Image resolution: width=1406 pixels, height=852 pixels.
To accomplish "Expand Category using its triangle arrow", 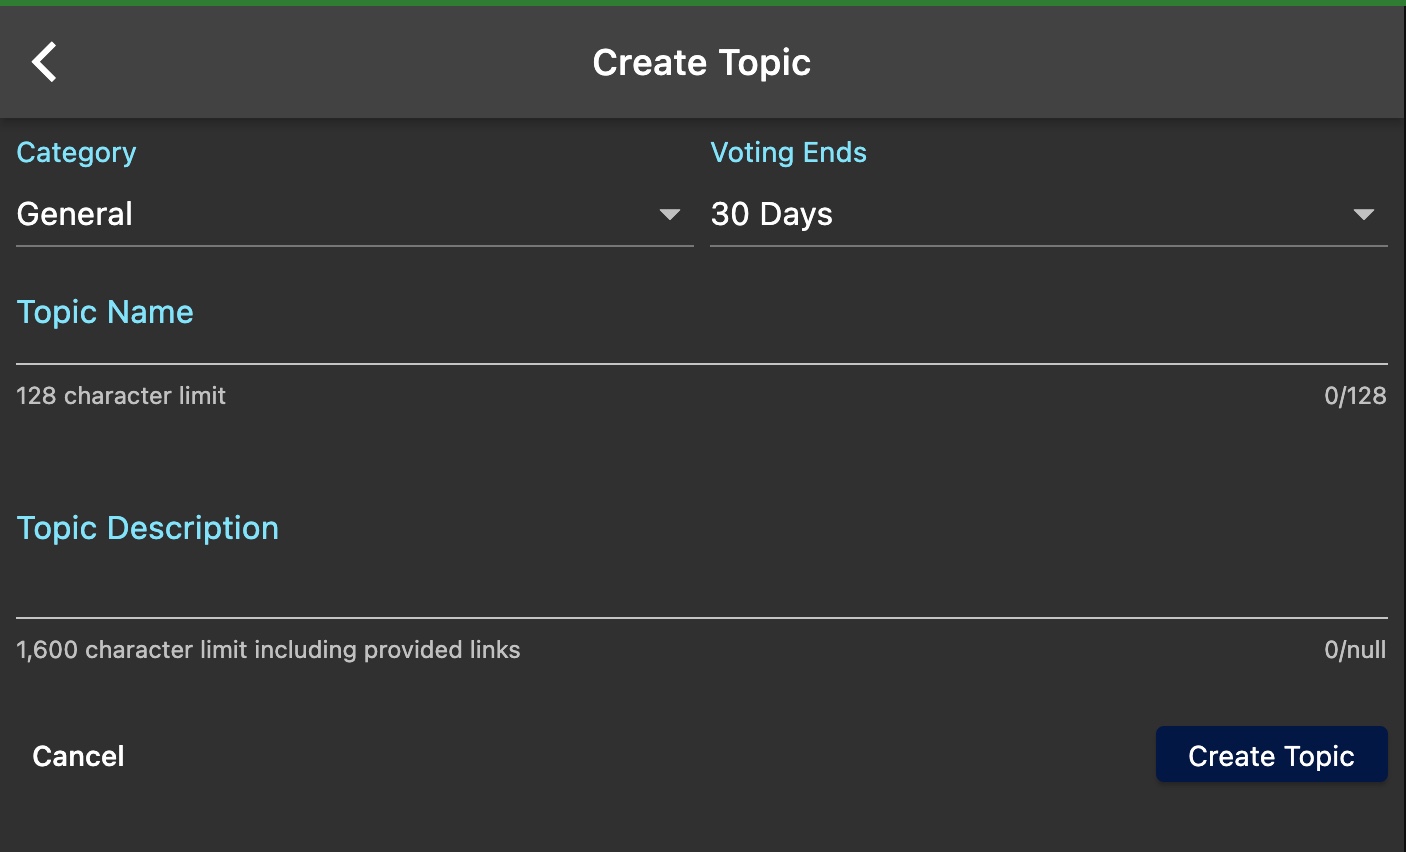I will pyautogui.click(x=670, y=214).
